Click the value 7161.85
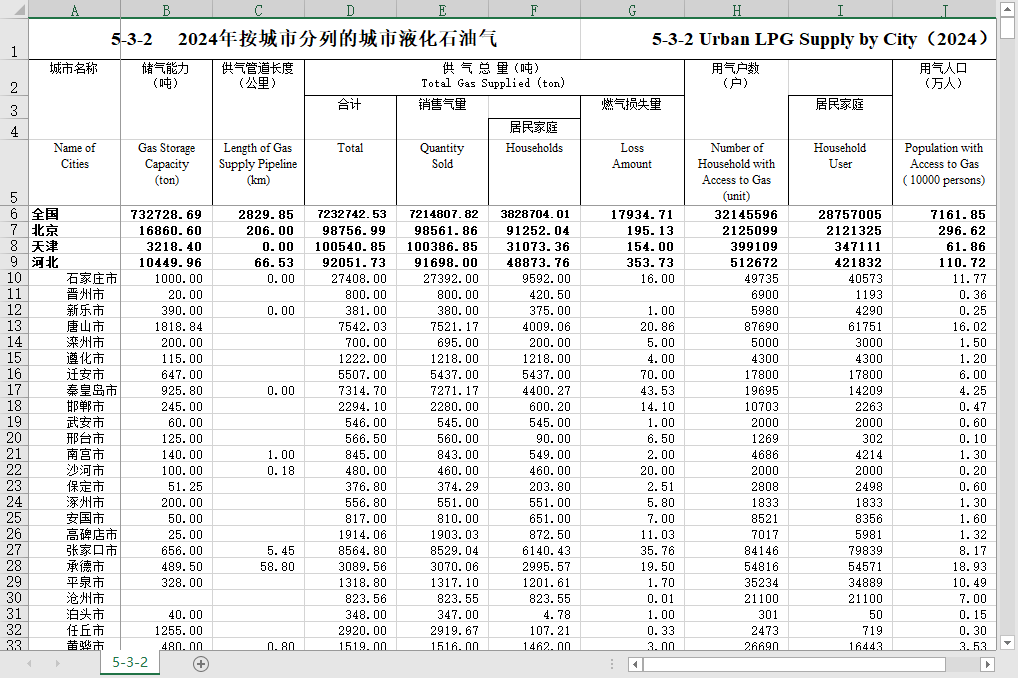 point(958,214)
